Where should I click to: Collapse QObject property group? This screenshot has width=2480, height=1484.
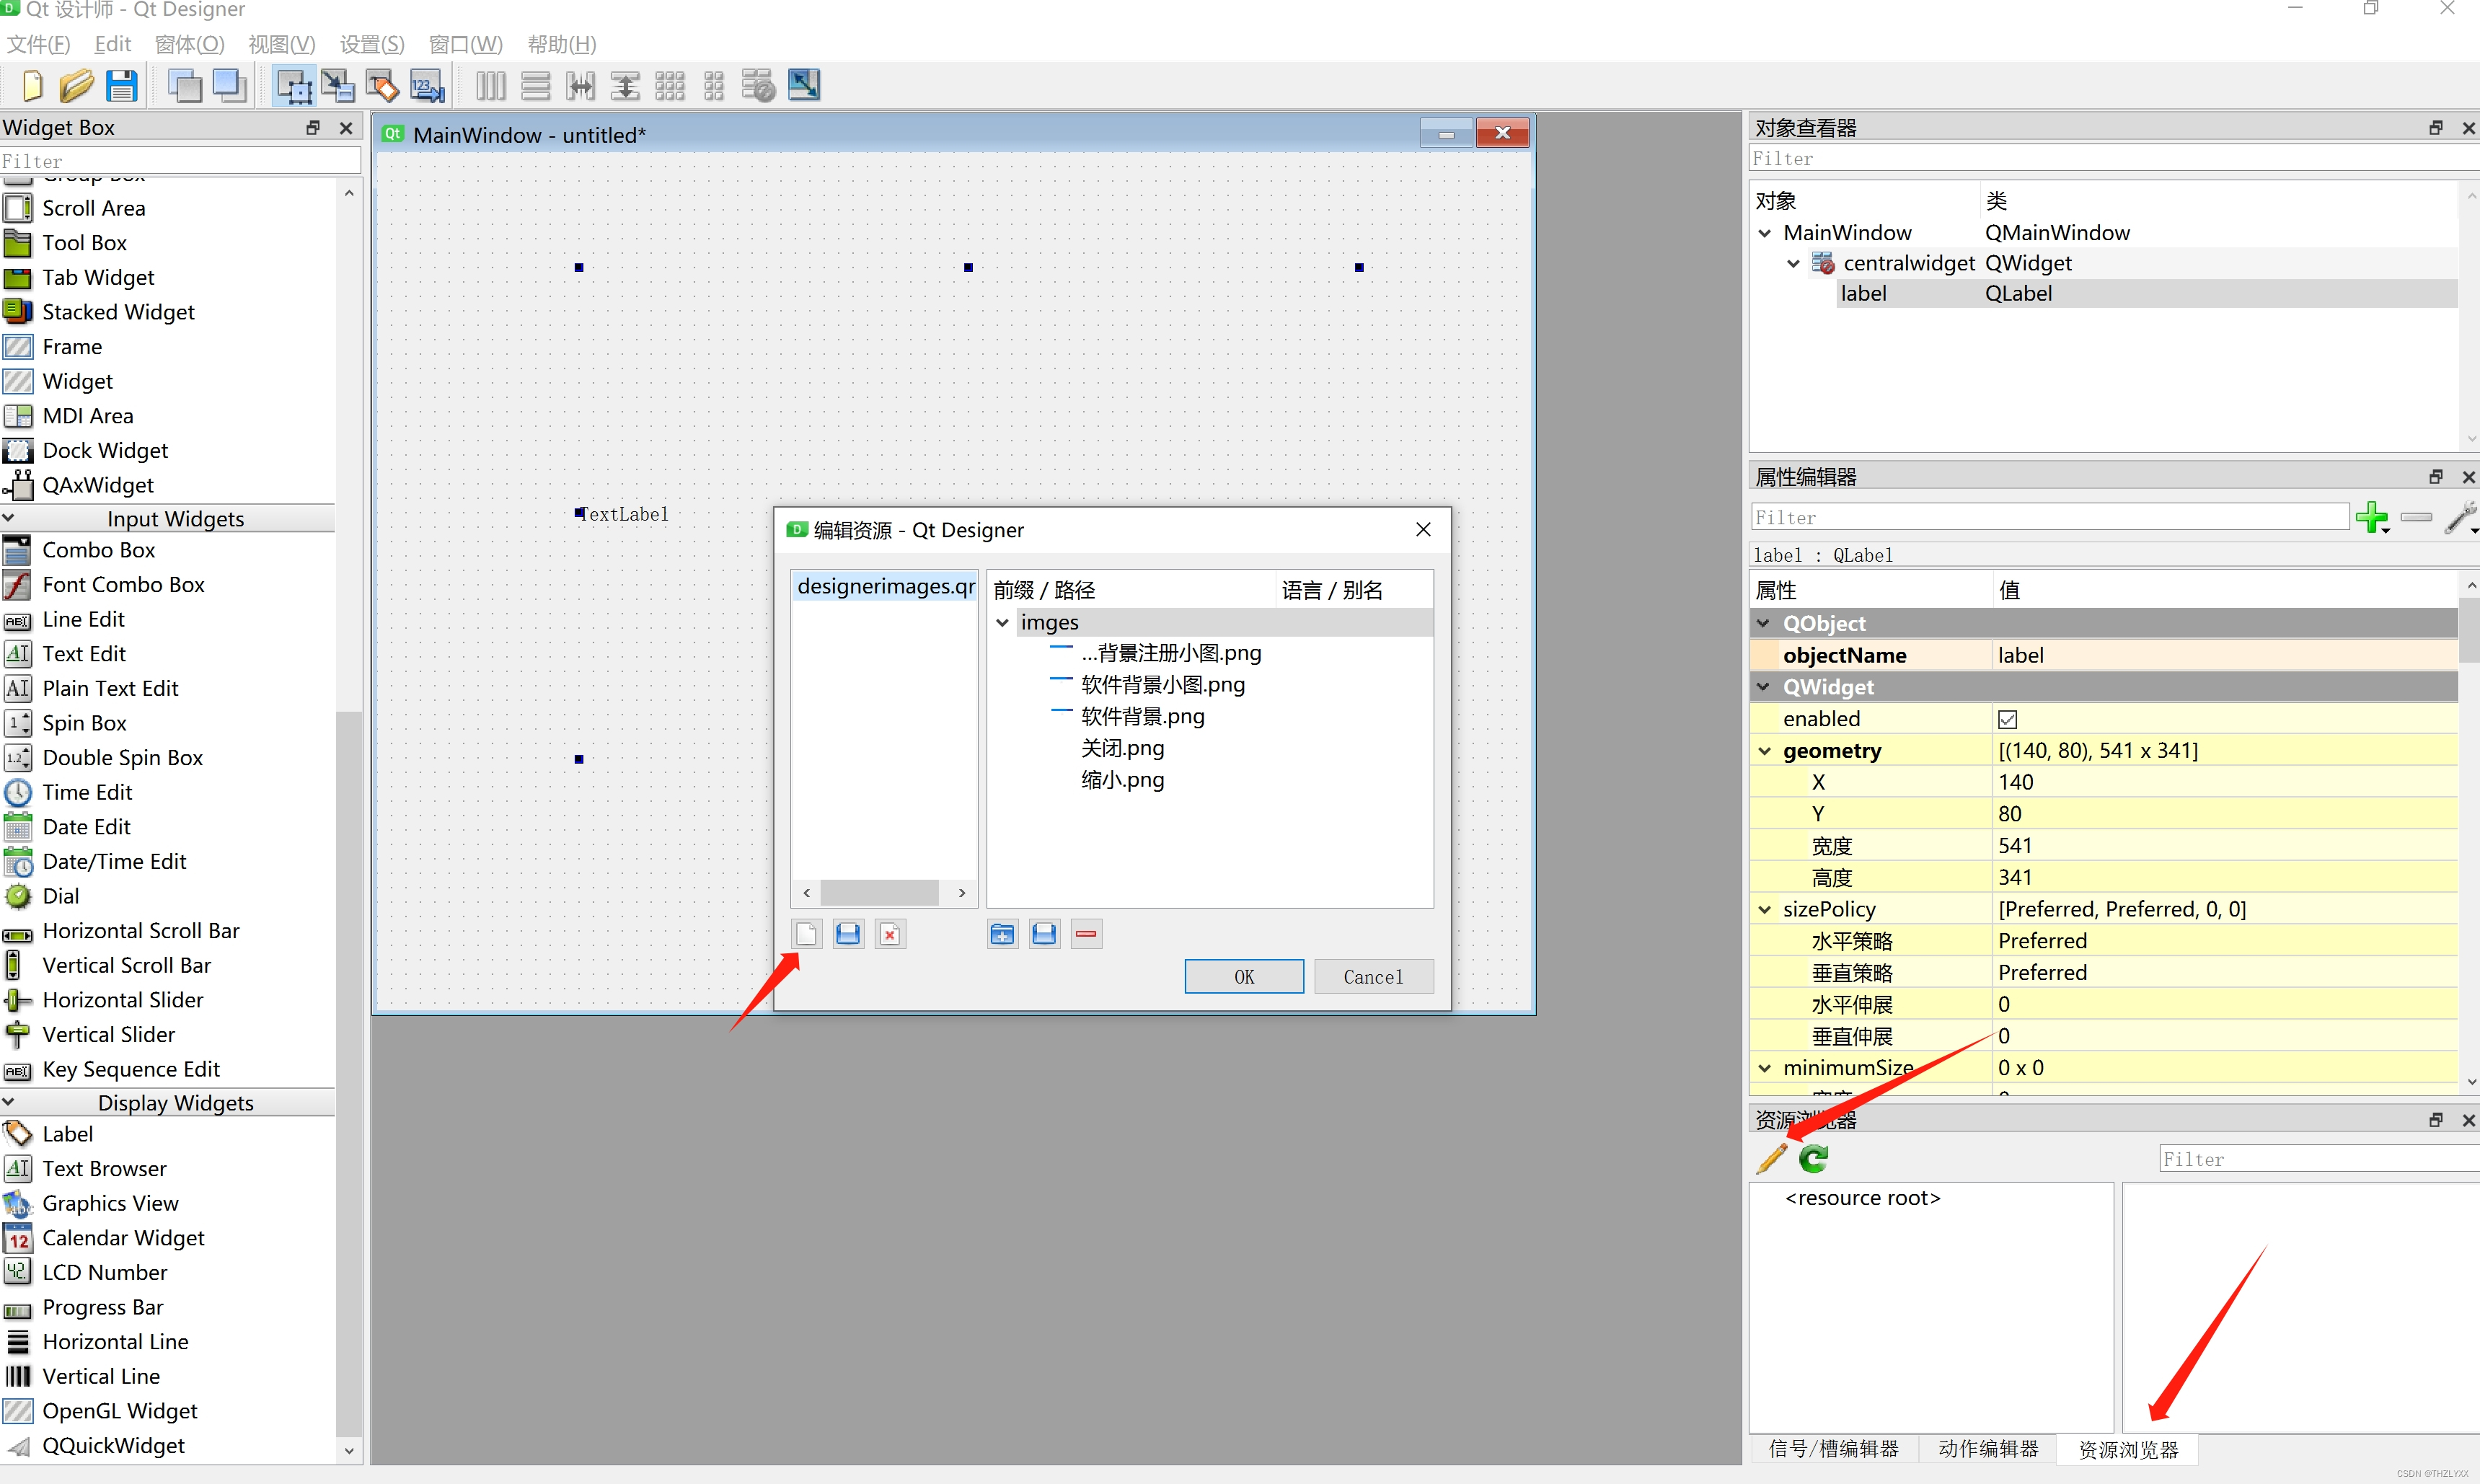(x=1764, y=623)
